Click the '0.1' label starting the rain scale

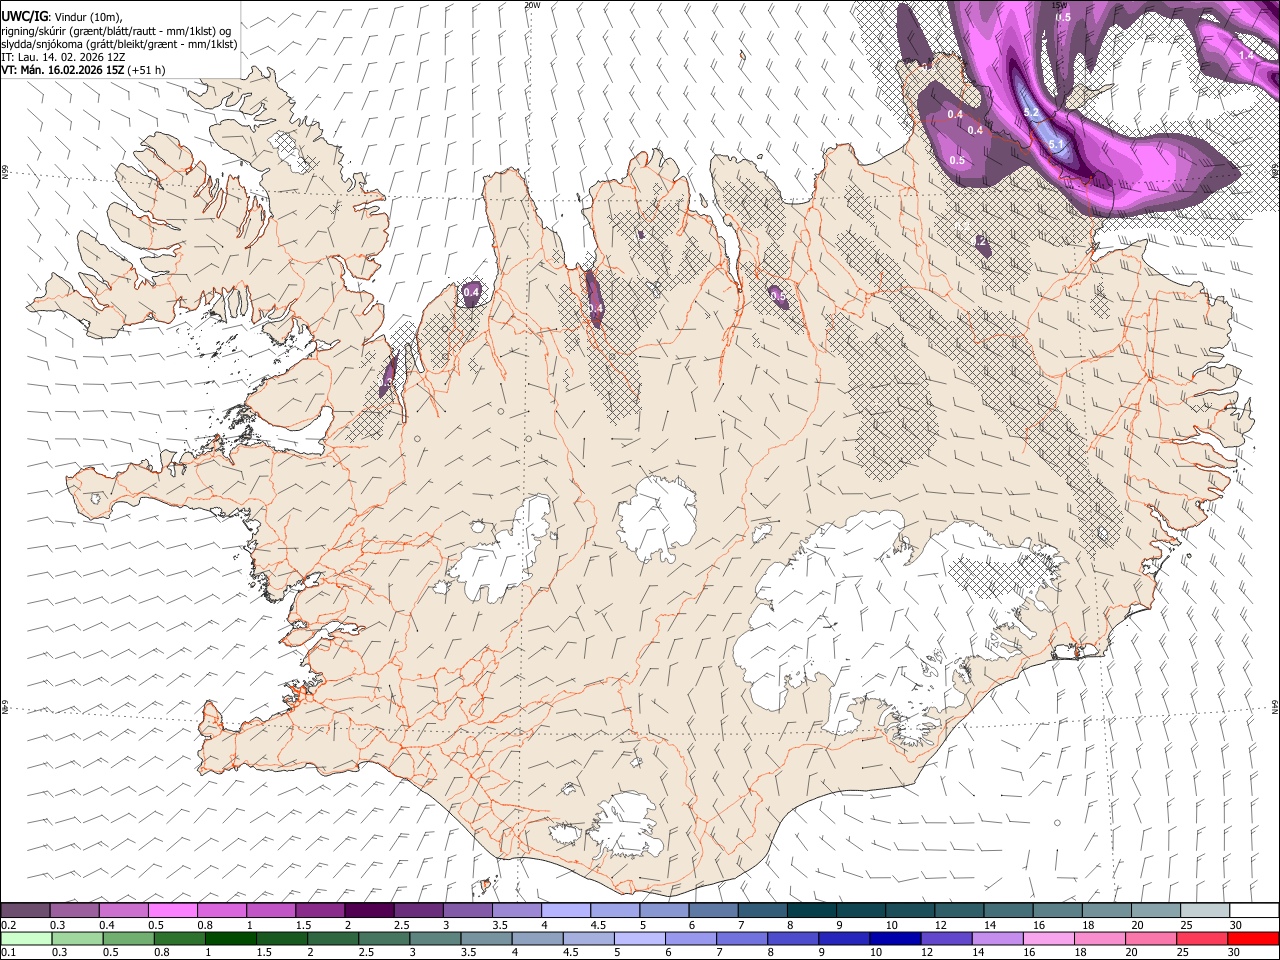tap(8, 952)
